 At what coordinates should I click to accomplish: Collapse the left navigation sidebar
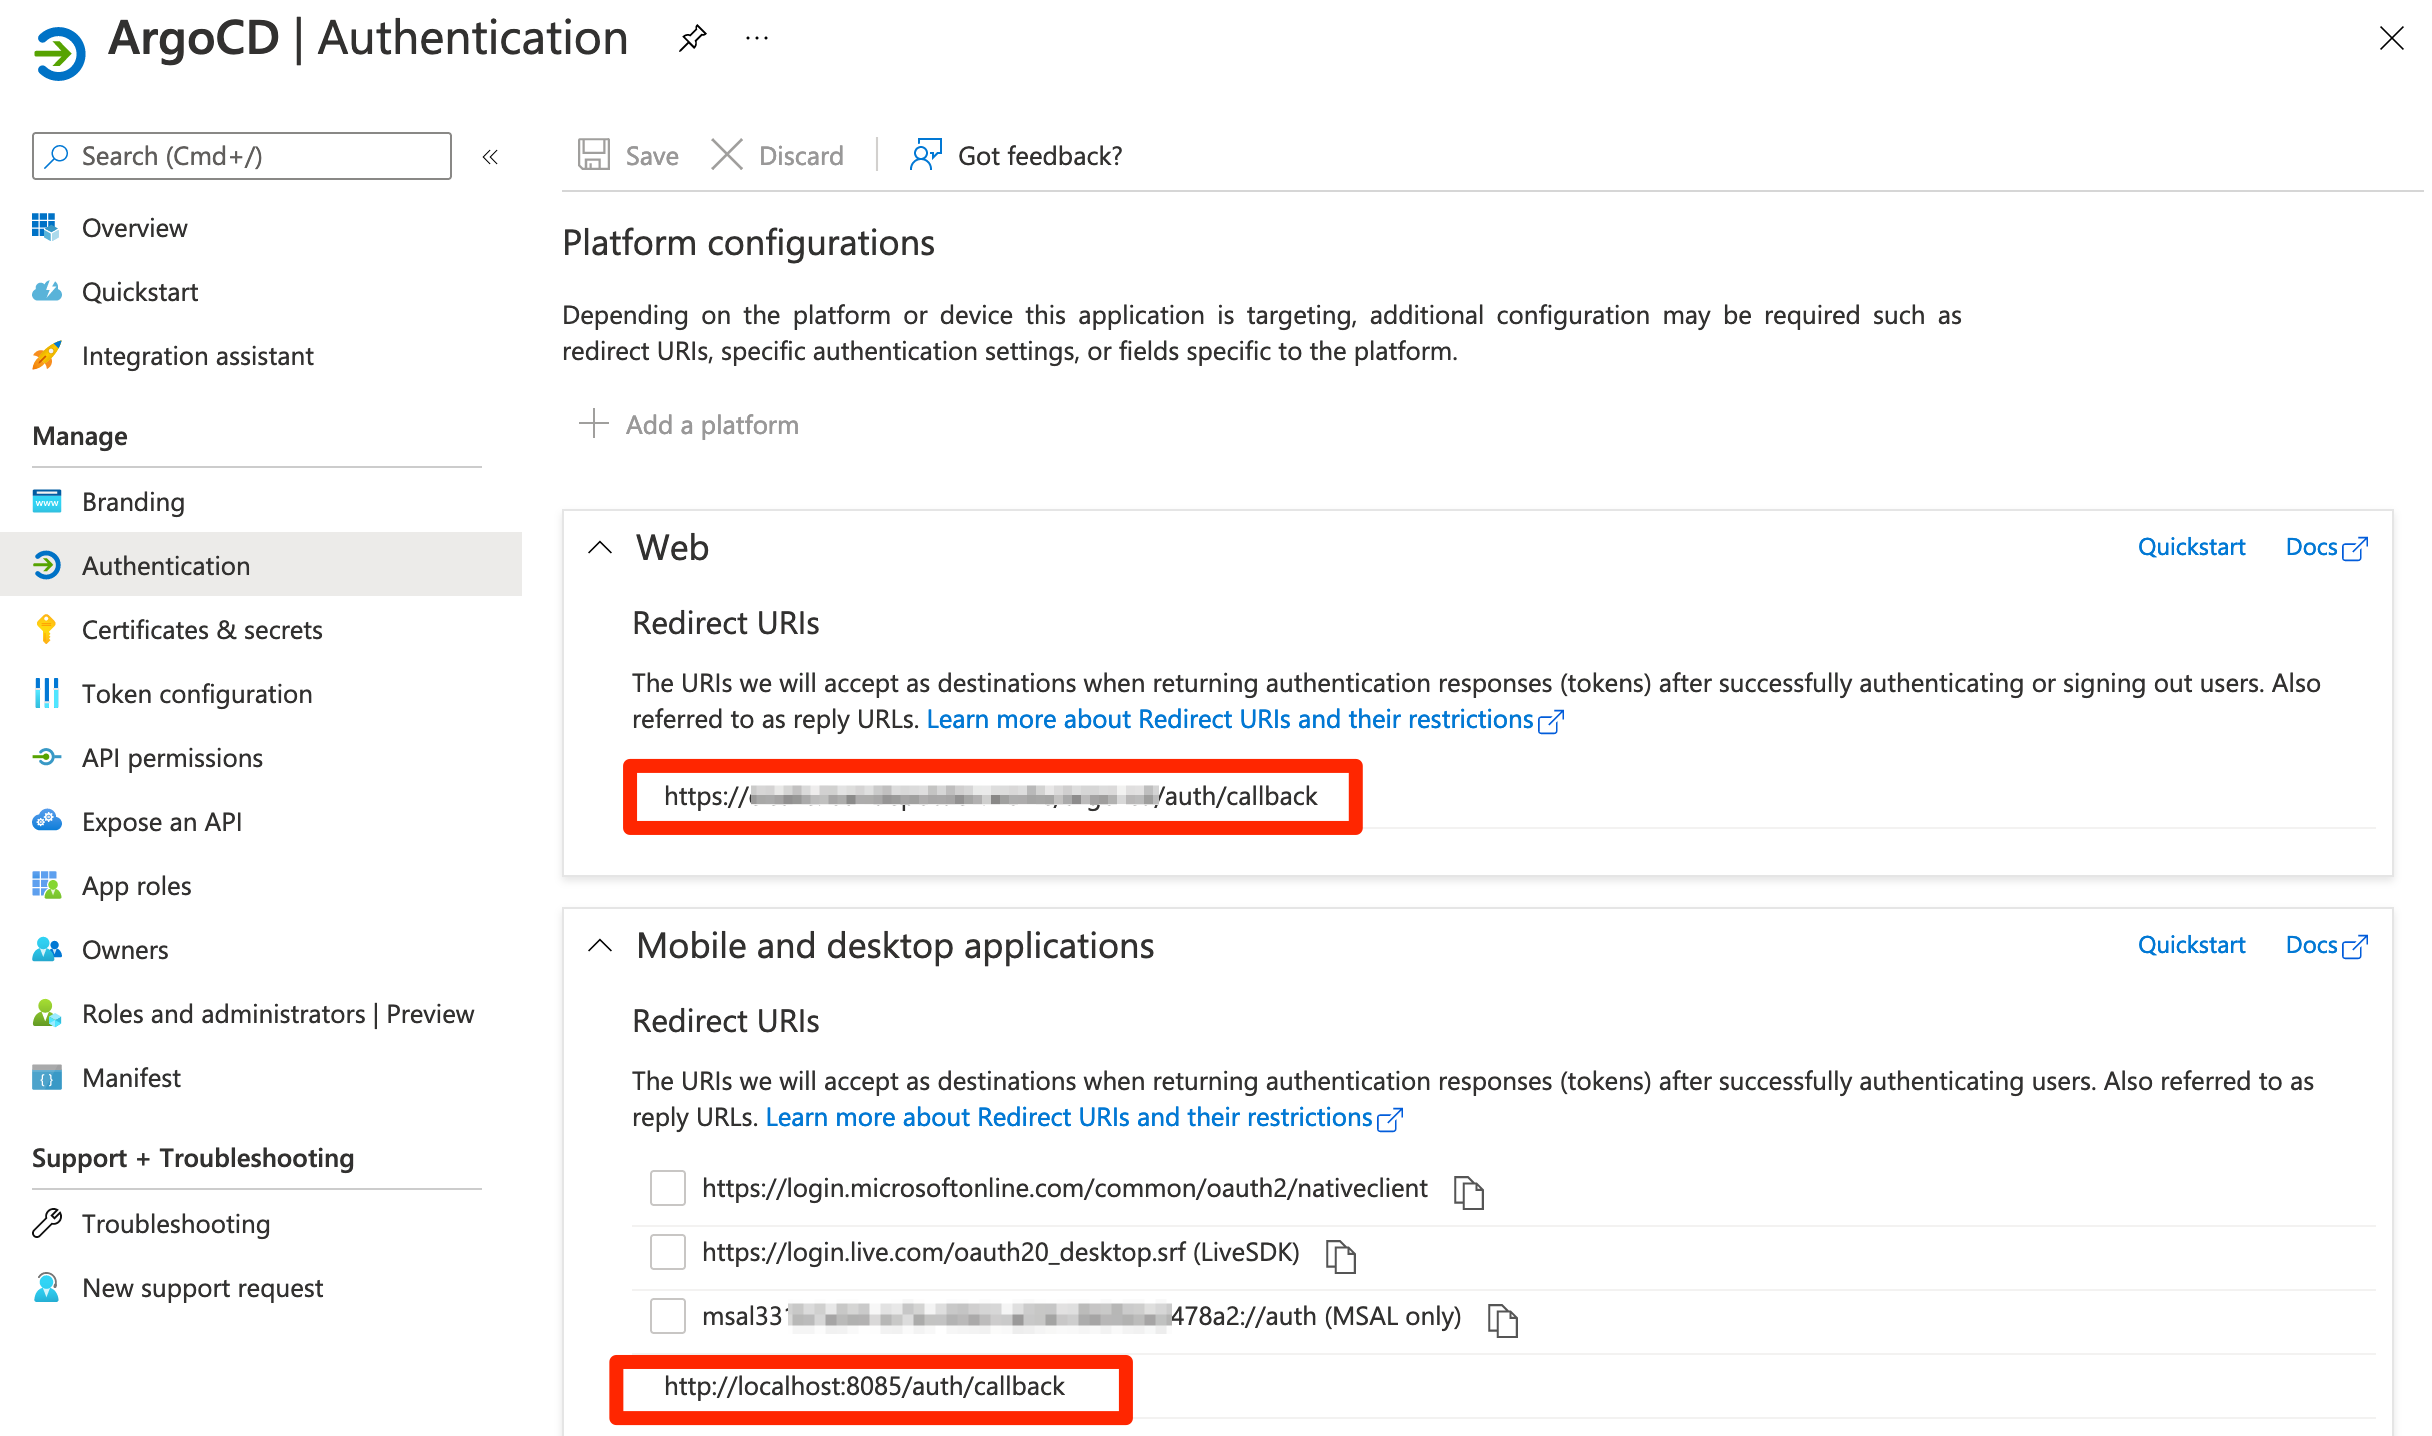point(490,157)
